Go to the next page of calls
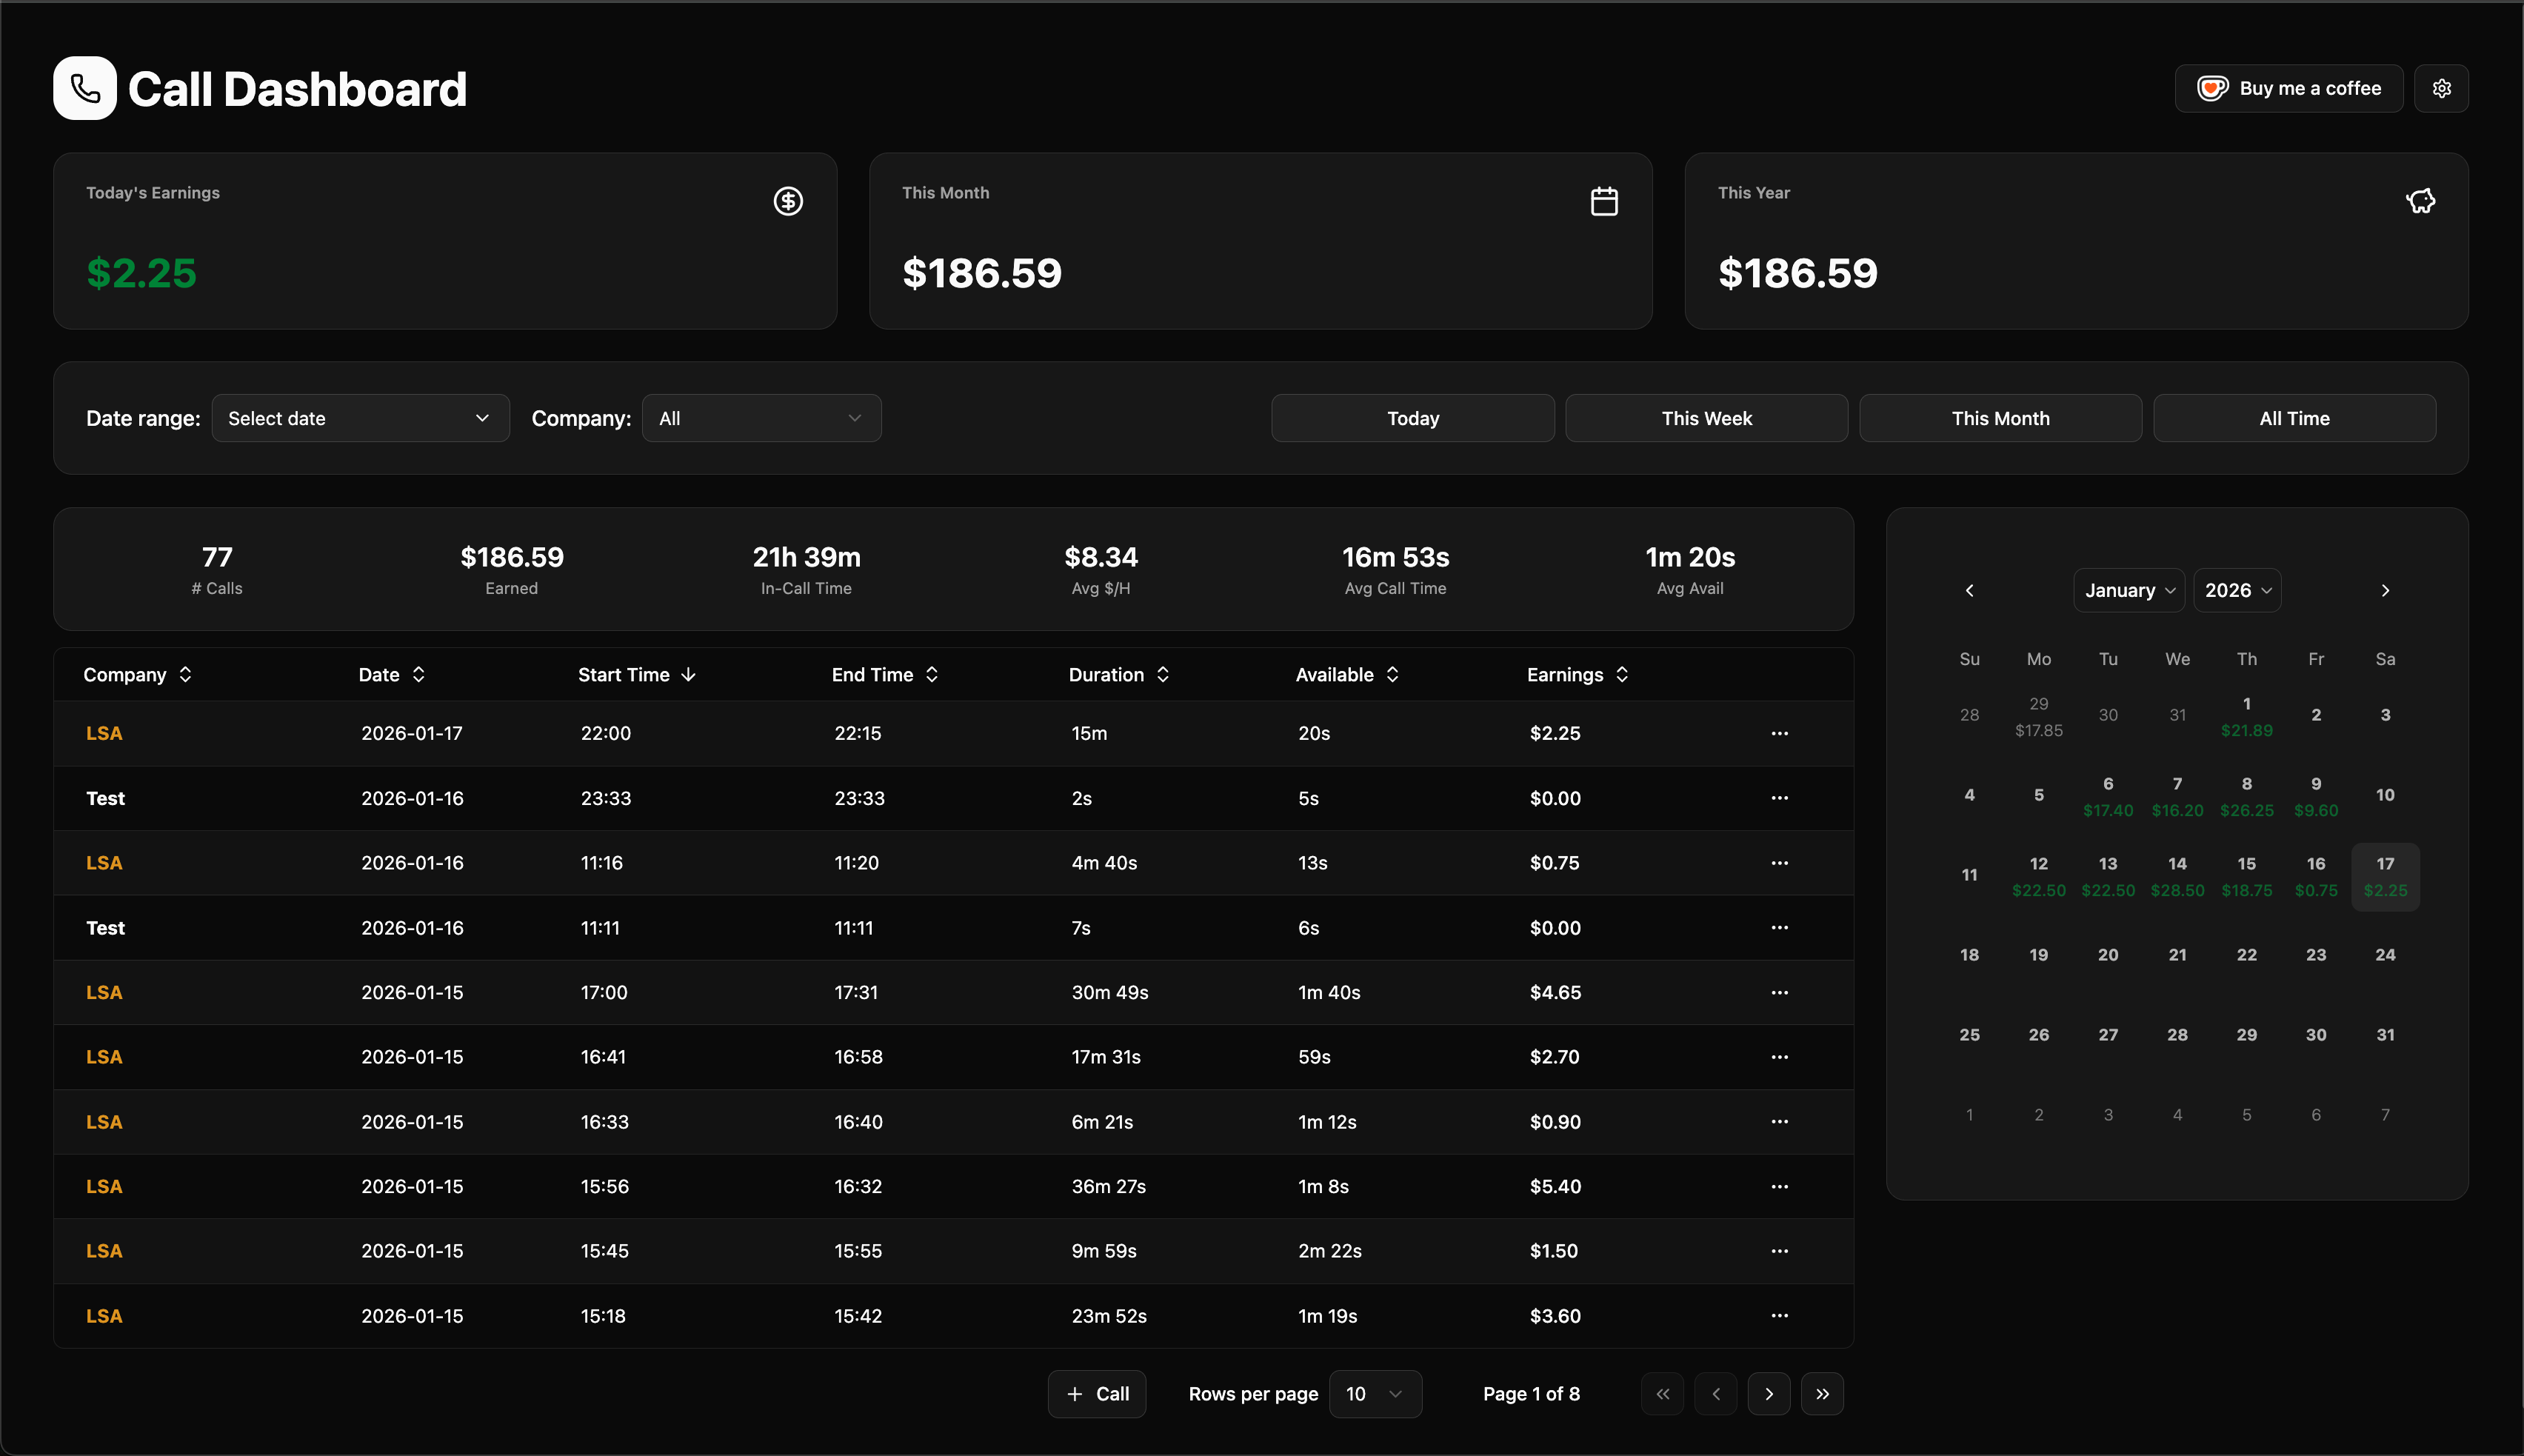The height and width of the screenshot is (1456, 2524). [1769, 1394]
